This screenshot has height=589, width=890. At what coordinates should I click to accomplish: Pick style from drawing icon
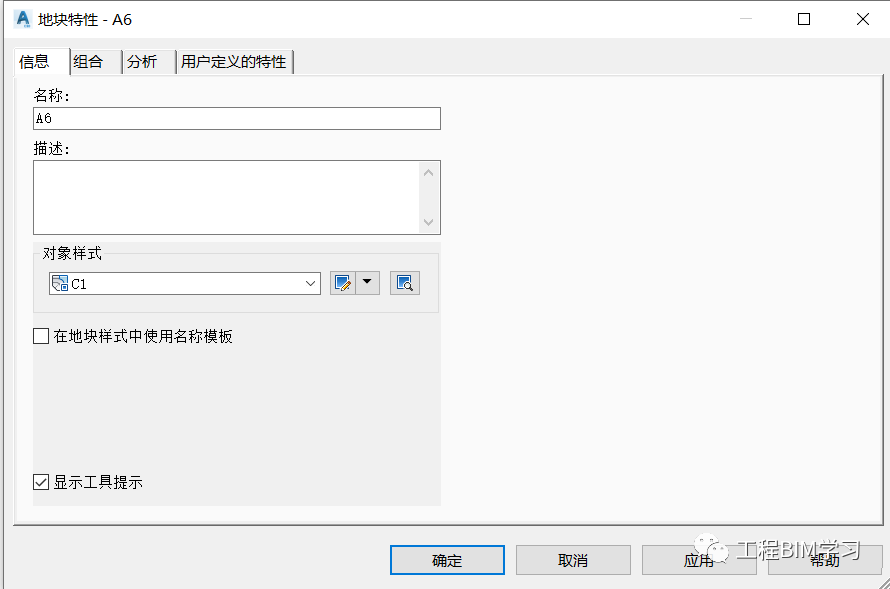(405, 283)
